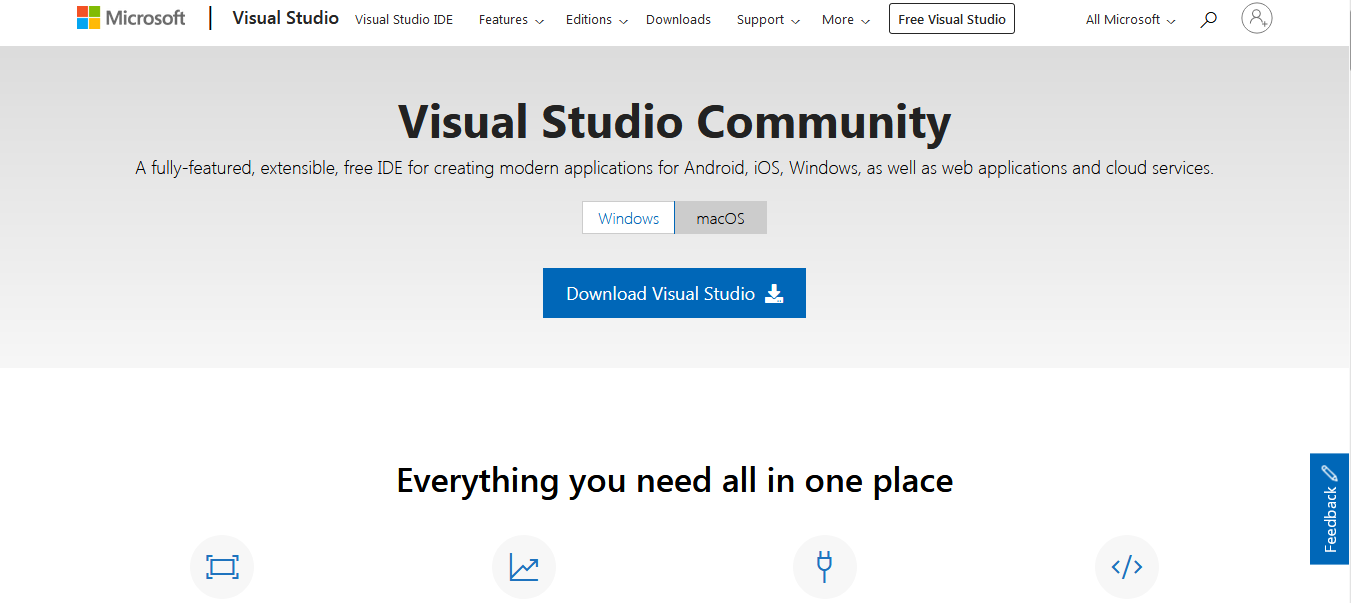The height and width of the screenshot is (603, 1351).
Task: Click the line chart feature icon
Action: [x=524, y=567]
